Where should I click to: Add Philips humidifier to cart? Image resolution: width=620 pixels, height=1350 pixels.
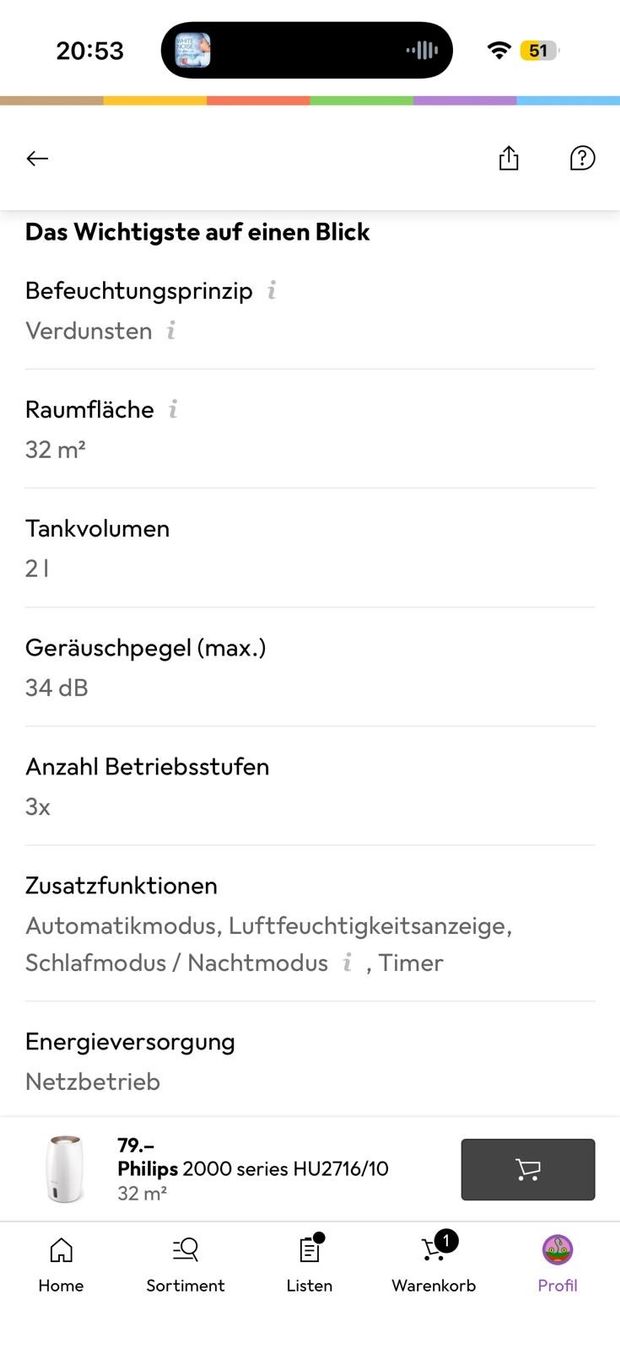(x=528, y=1169)
